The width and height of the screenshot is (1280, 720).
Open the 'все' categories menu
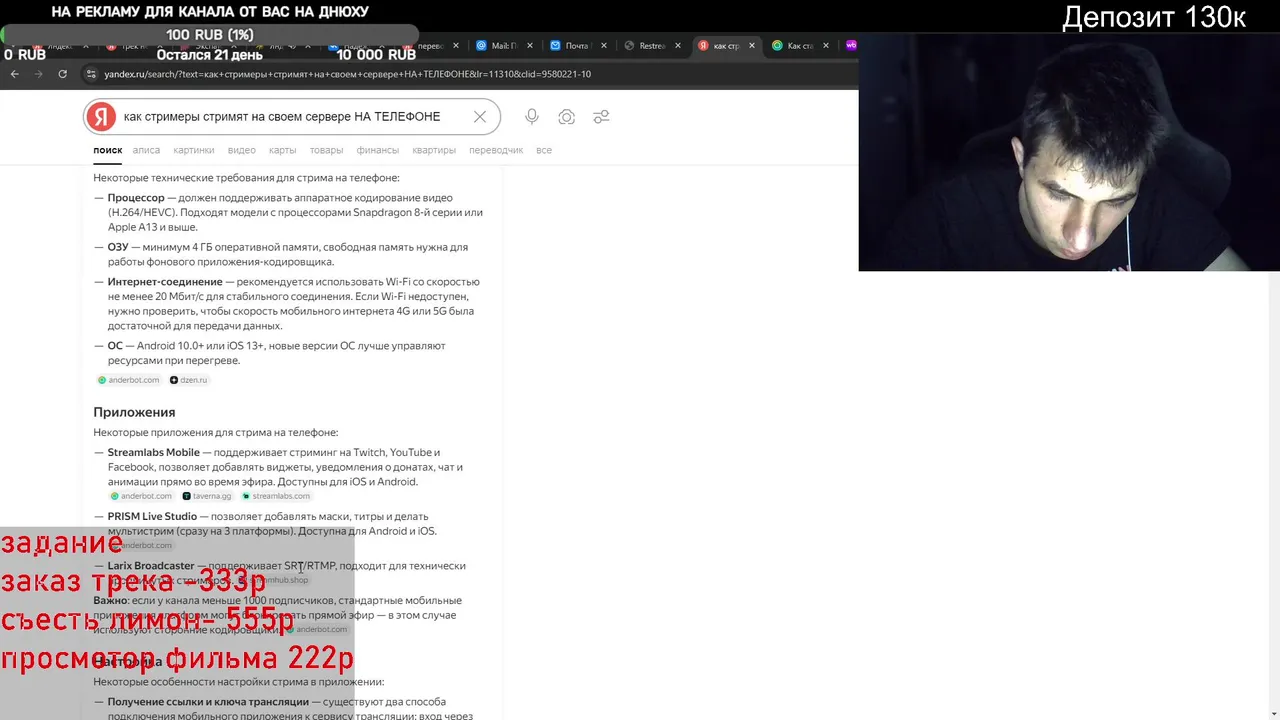[x=544, y=150]
